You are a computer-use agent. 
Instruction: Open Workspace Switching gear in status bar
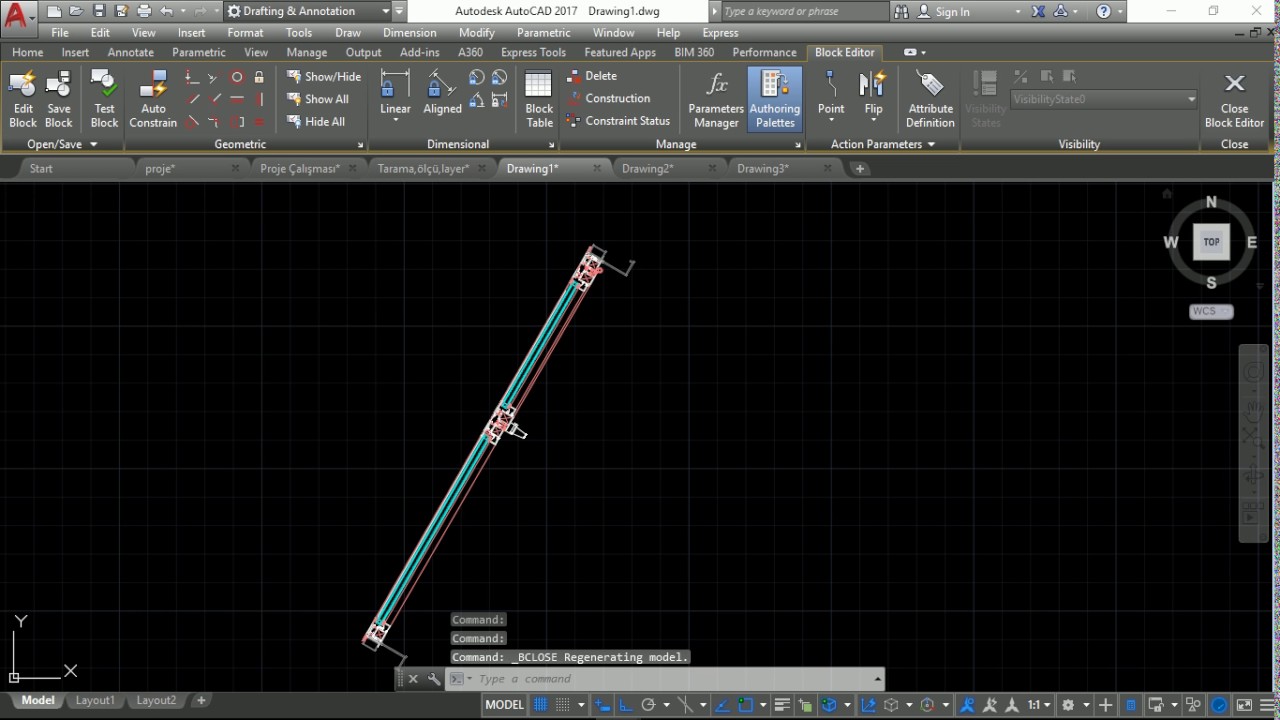(1067, 705)
